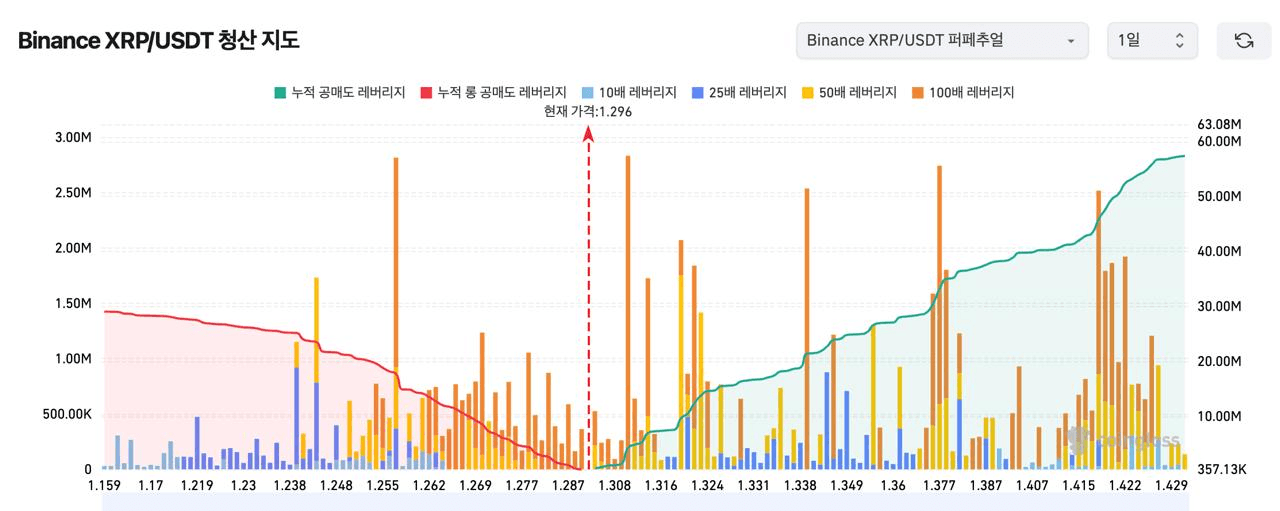This screenshot has width=1280, height=511.
Task: Click the 1.255 price axis label
Action: [382, 485]
